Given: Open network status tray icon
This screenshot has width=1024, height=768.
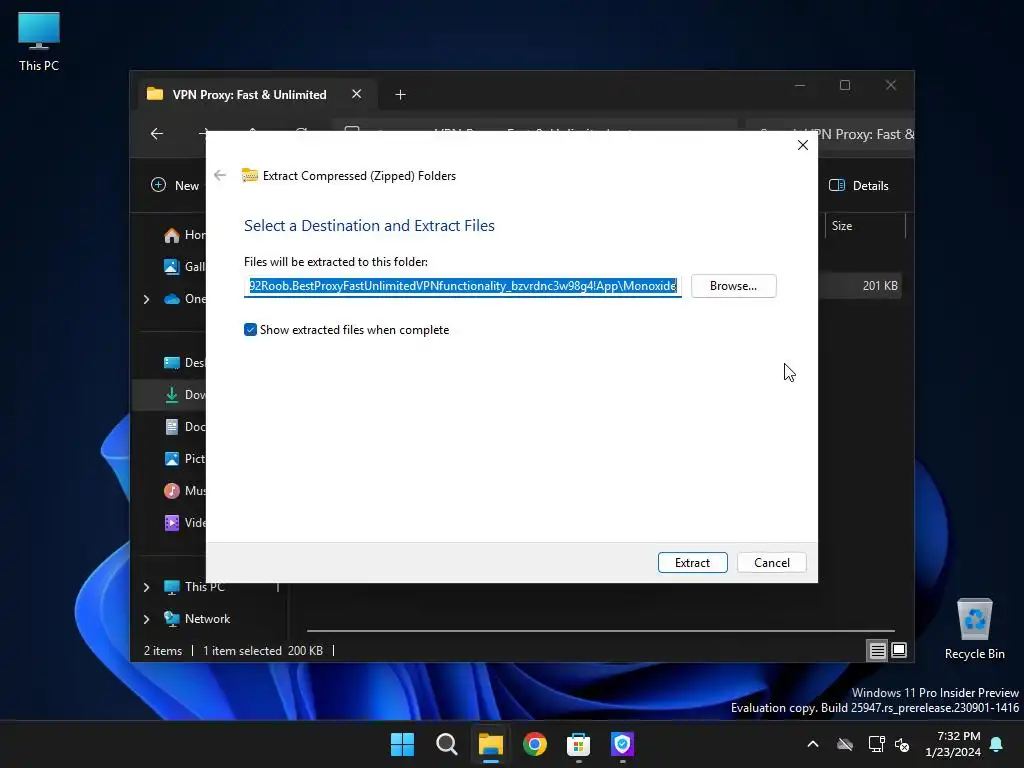Looking at the screenshot, I should click(x=876, y=744).
